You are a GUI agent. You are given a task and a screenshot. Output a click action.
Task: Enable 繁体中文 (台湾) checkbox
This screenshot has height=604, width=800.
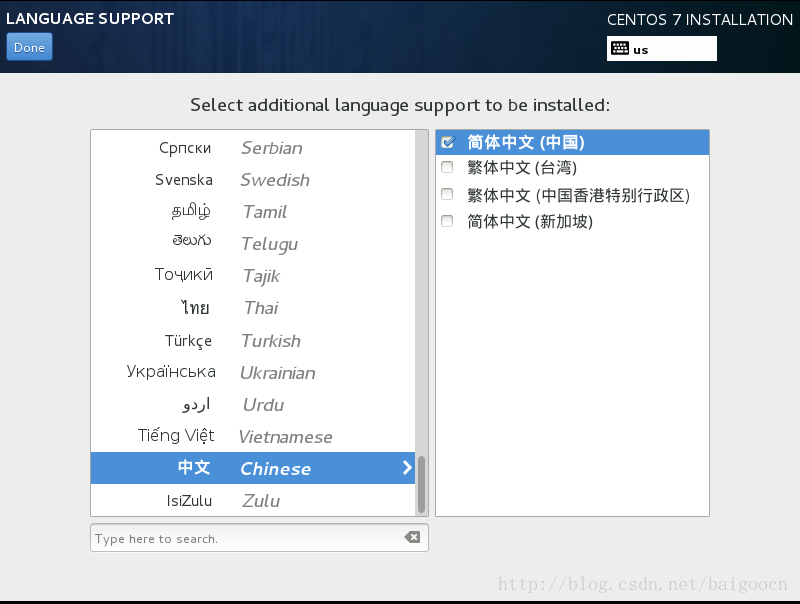pos(447,168)
